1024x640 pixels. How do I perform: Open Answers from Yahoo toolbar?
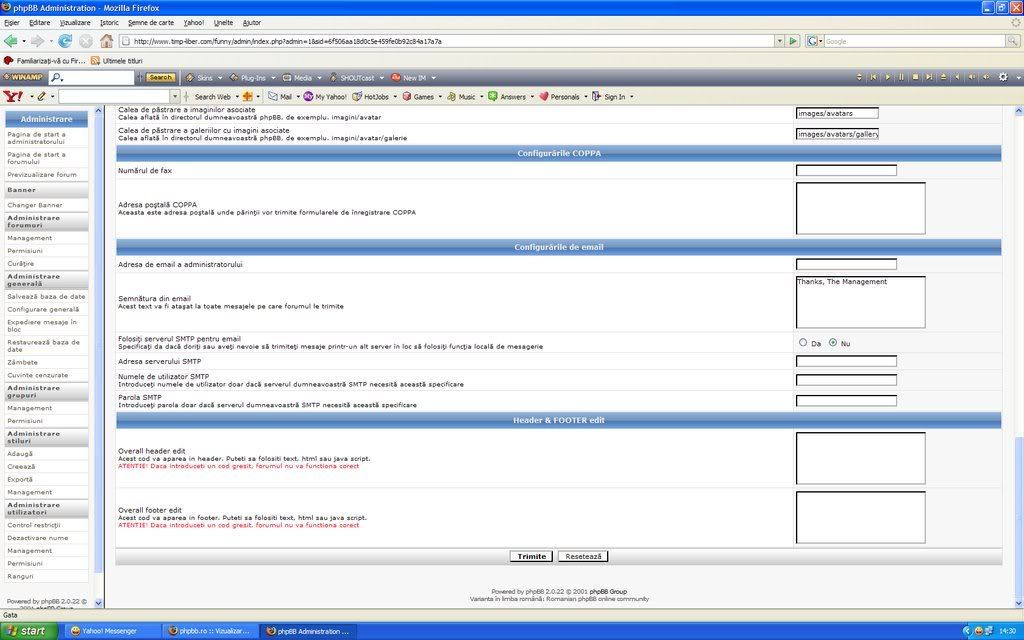point(507,97)
